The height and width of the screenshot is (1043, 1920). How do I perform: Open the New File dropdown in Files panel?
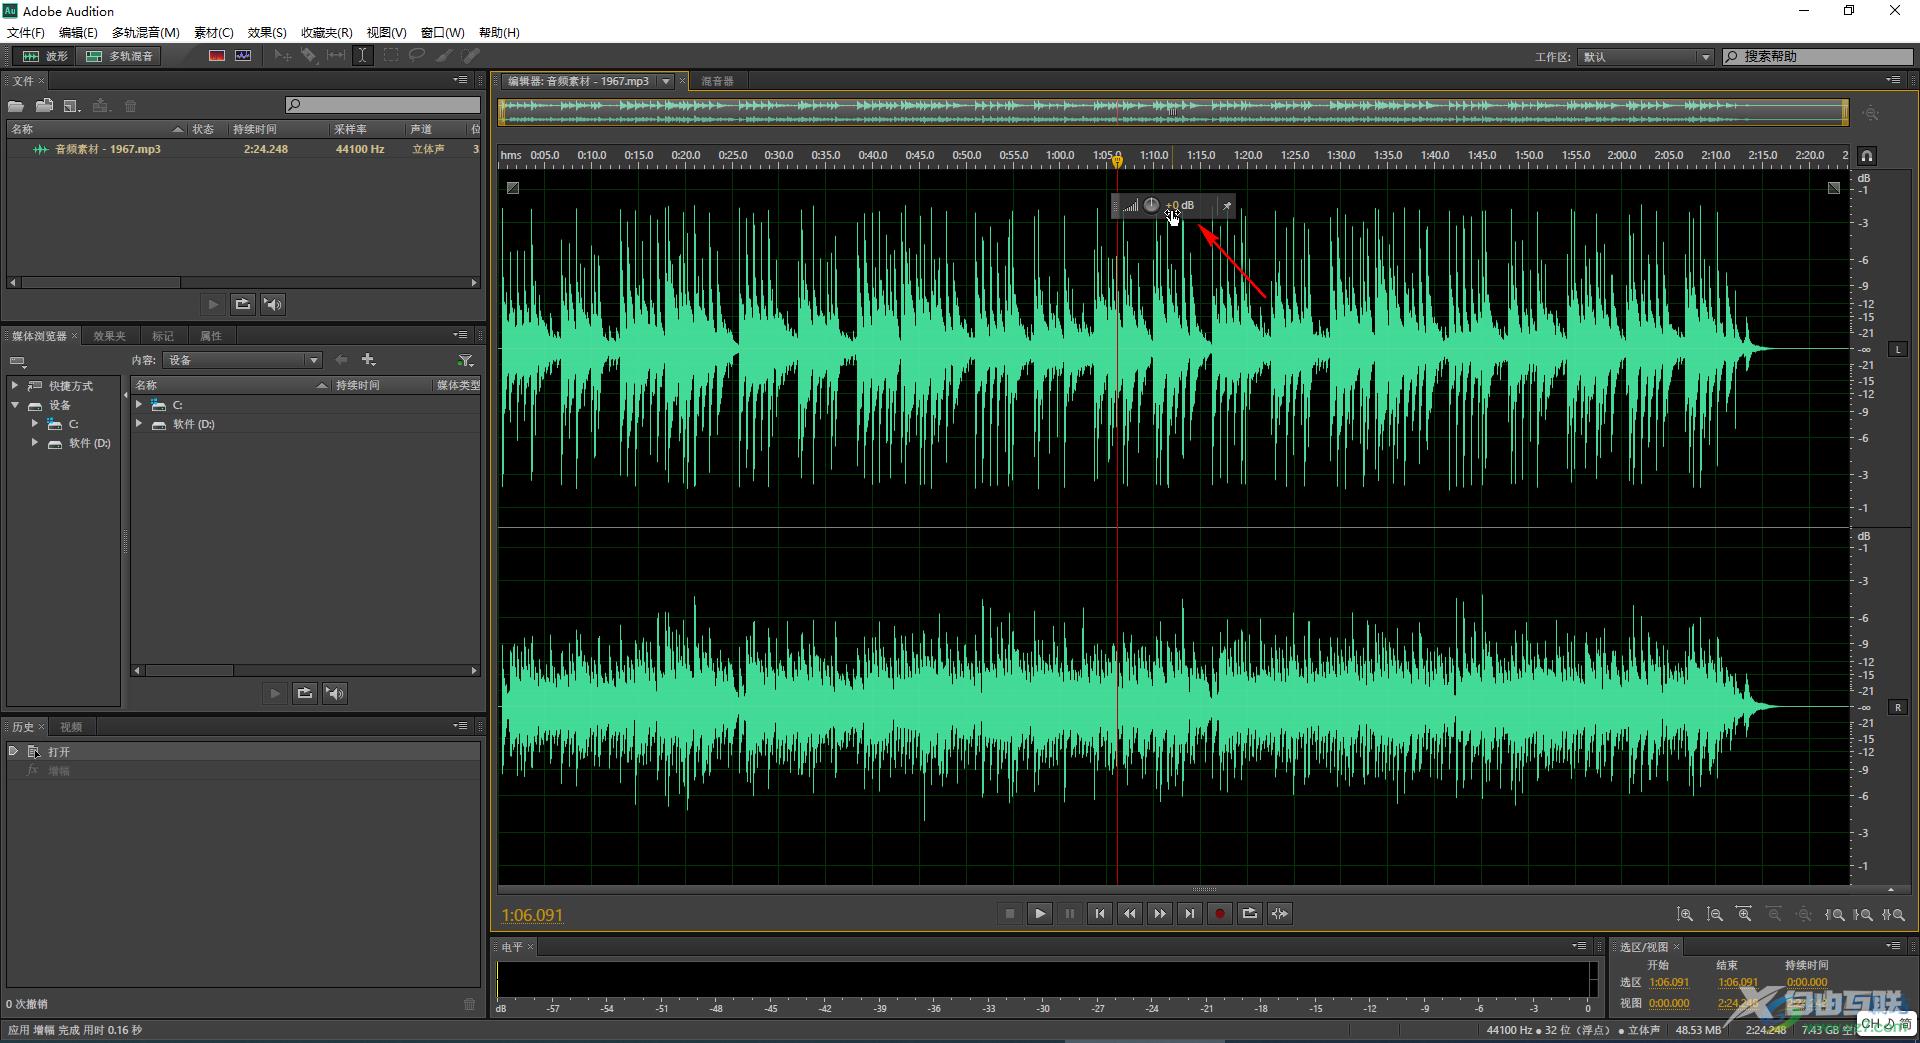(72, 106)
